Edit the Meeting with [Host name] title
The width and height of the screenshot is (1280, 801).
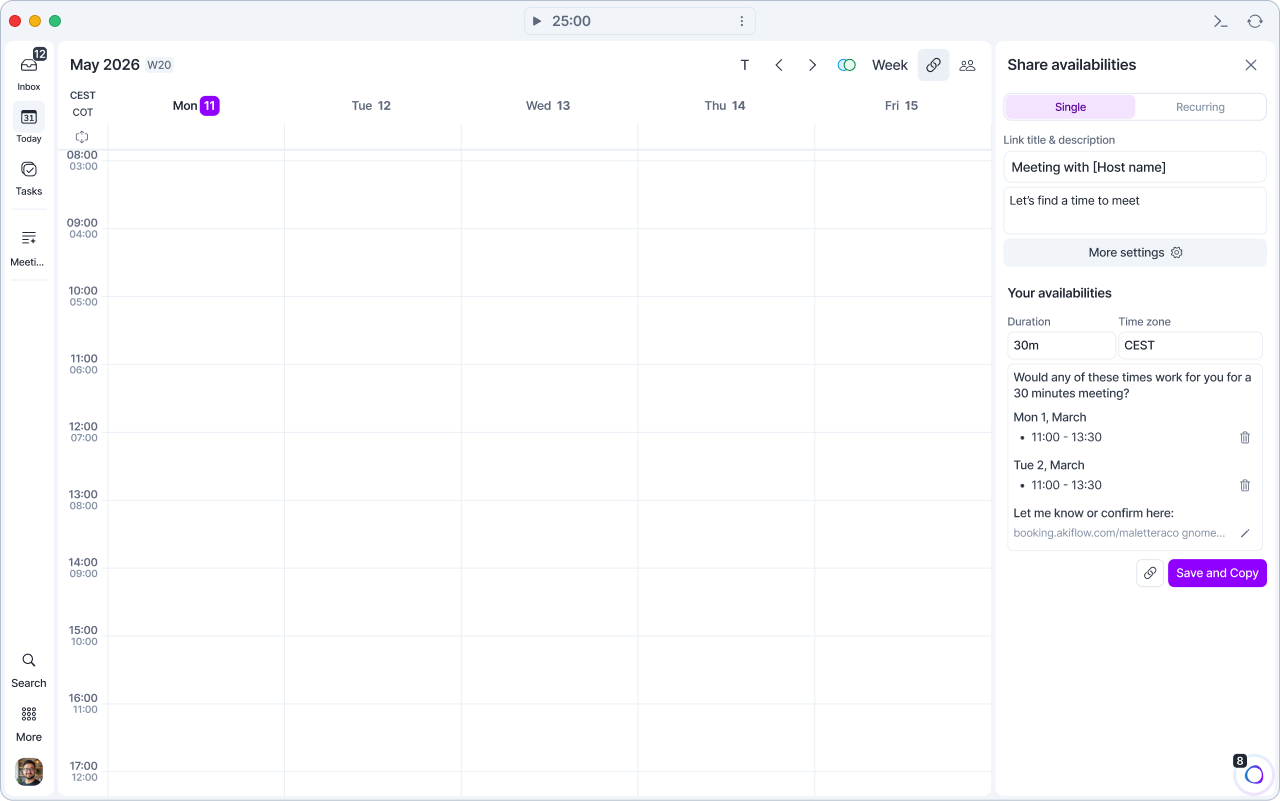coord(1135,167)
